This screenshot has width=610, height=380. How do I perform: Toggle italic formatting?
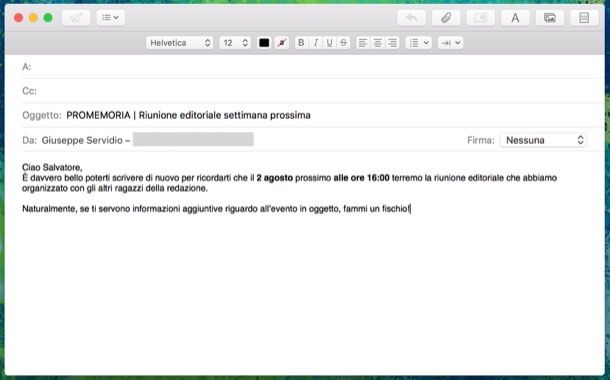point(315,43)
